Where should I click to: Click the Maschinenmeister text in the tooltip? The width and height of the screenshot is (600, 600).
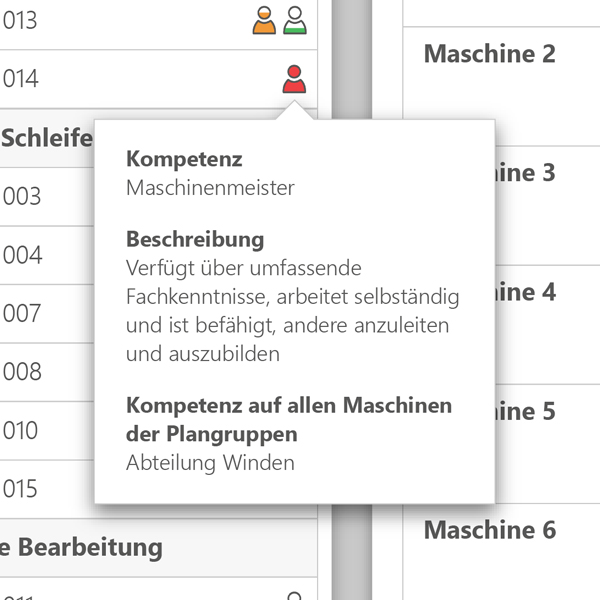tap(210, 187)
